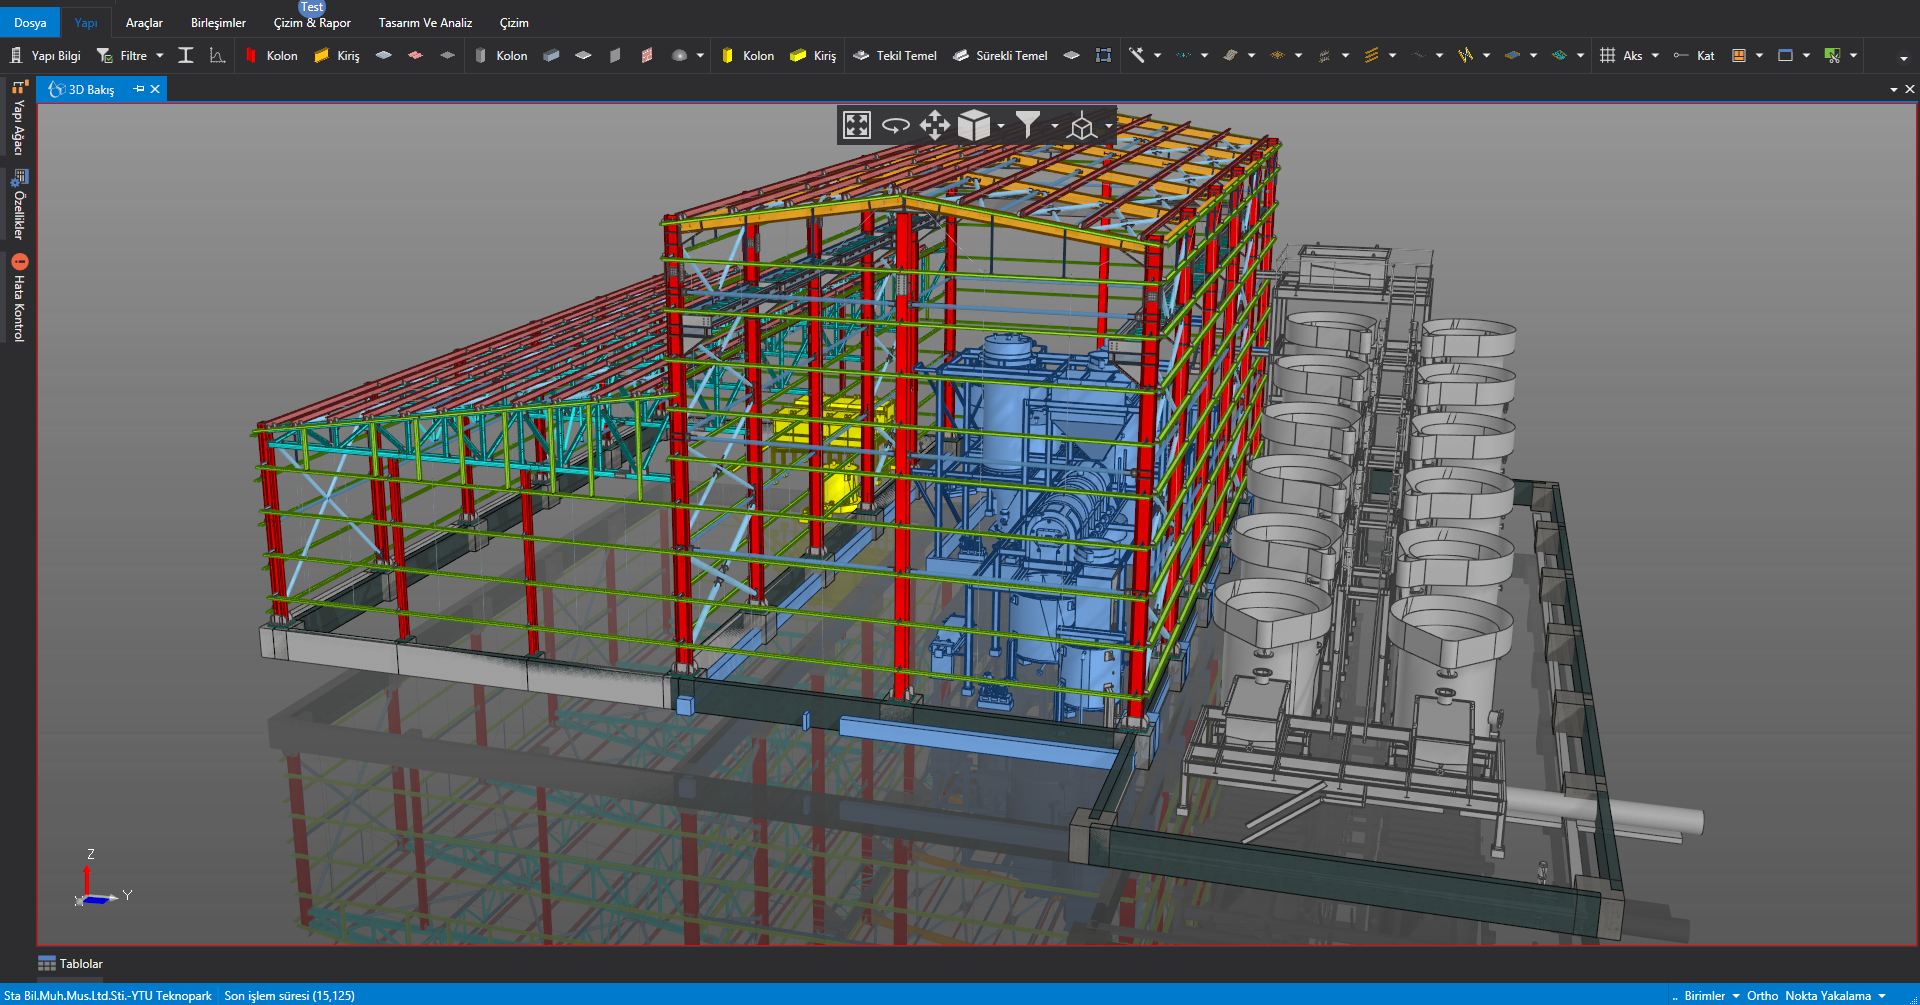Image resolution: width=1920 pixels, height=1005 pixels.
Task: Open the Hata Kontrol side panel
Action: pos(19,298)
